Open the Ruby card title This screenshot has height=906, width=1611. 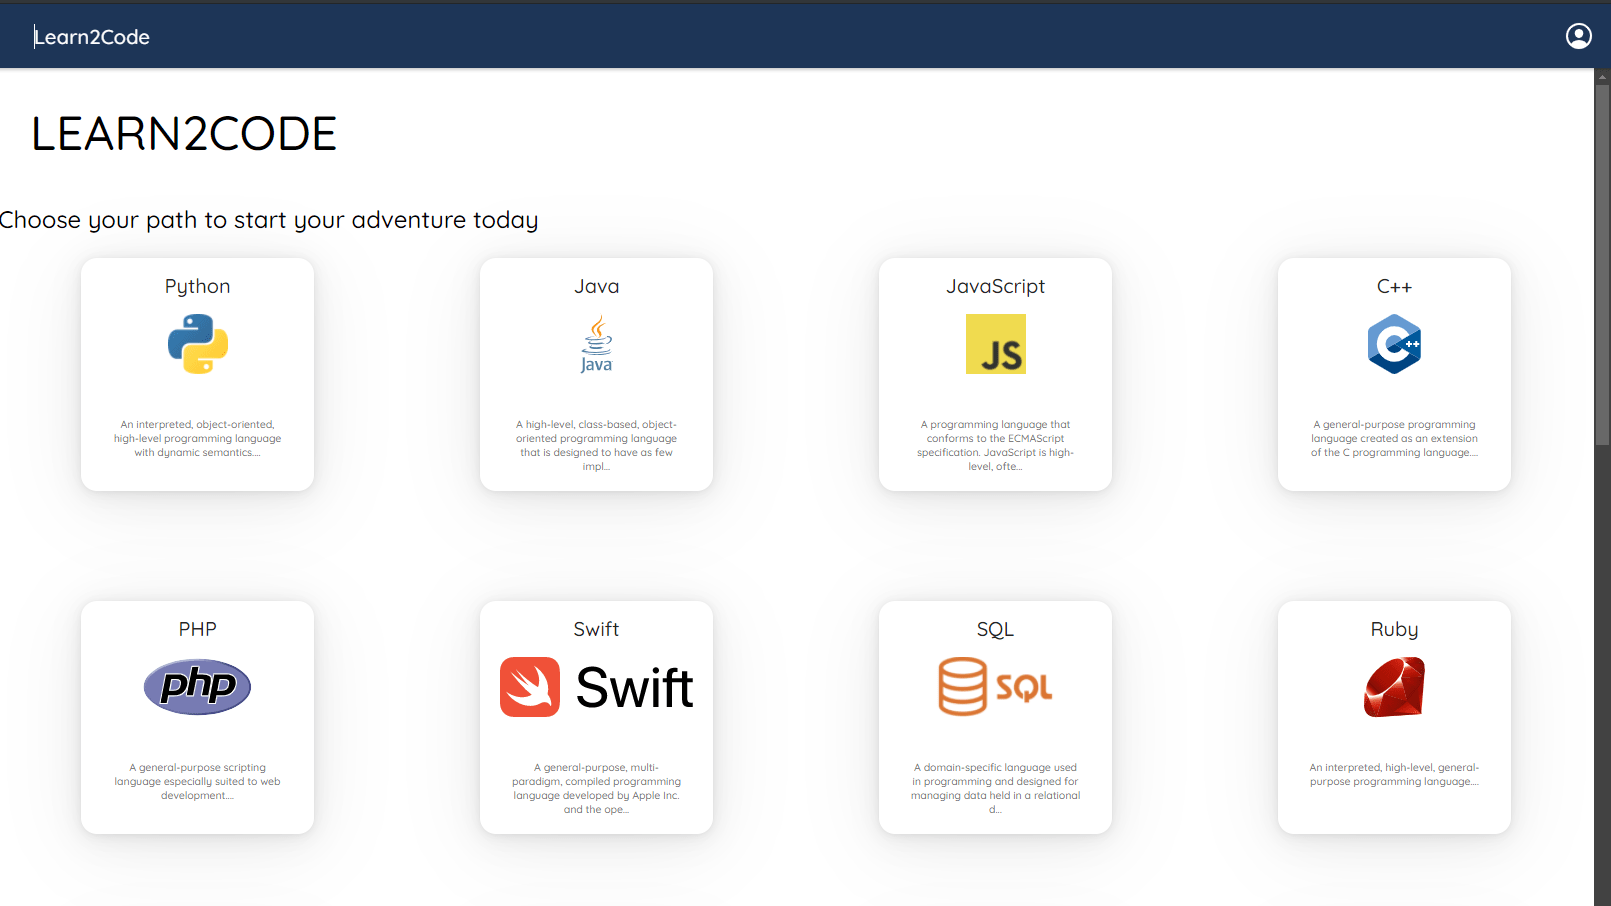(1394, 630)
